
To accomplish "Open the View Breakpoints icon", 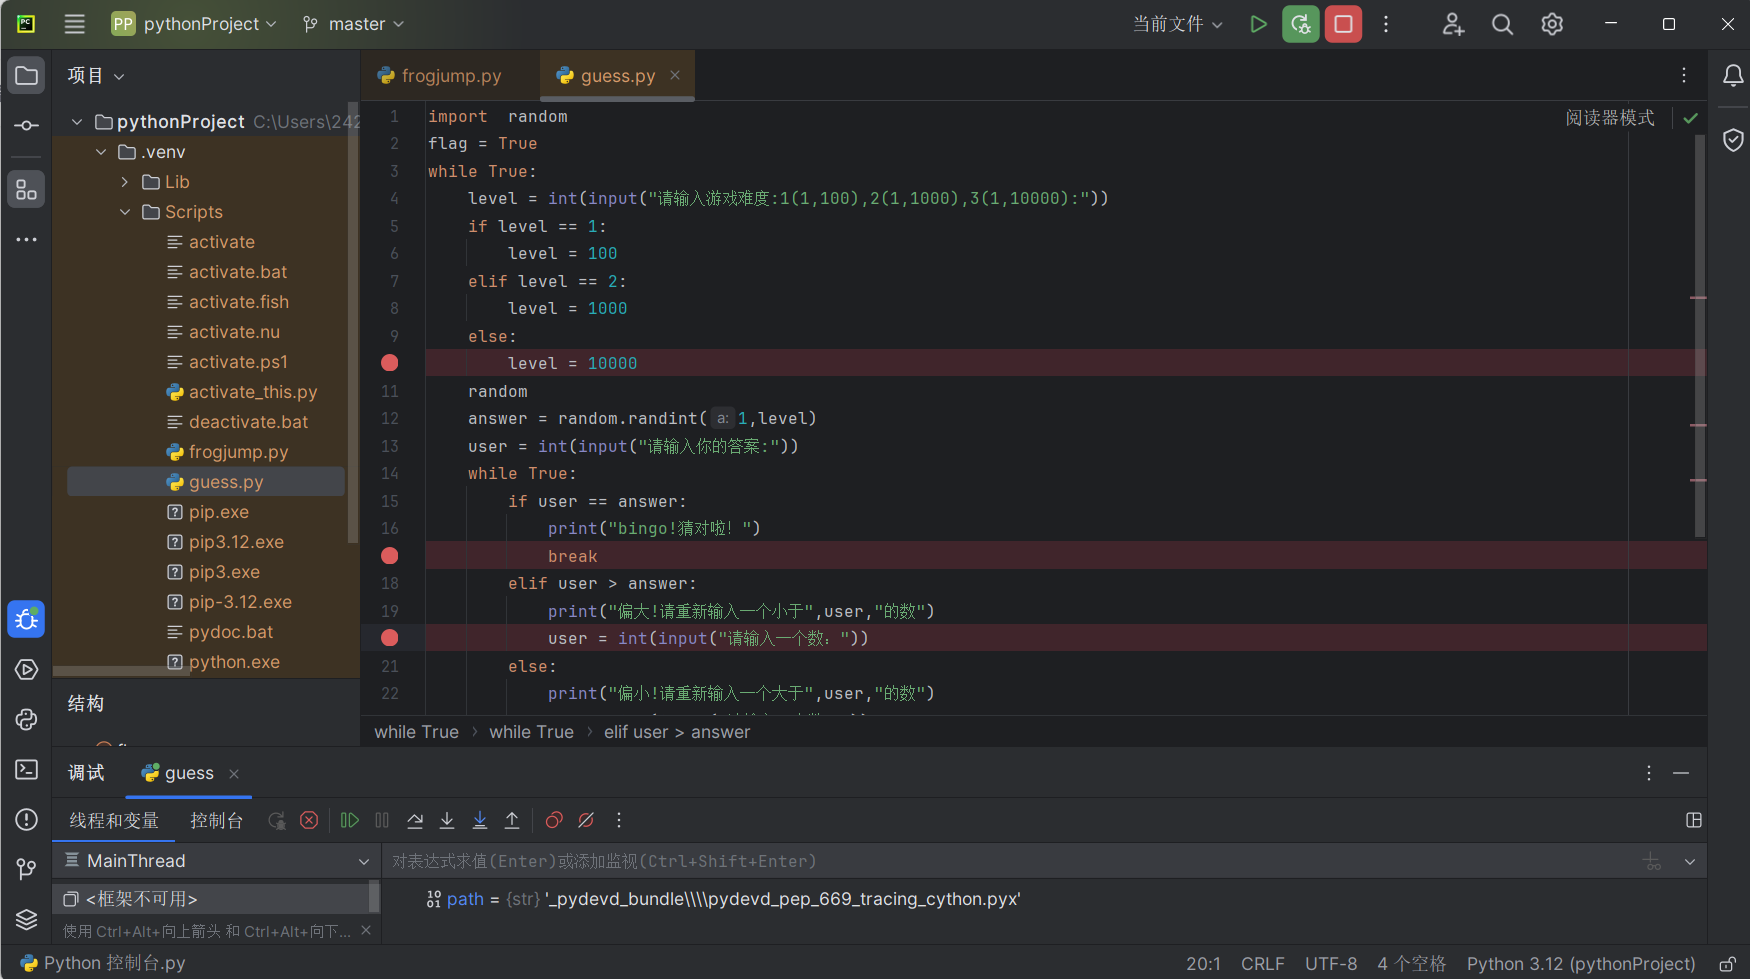I will [x=554, y=820].
